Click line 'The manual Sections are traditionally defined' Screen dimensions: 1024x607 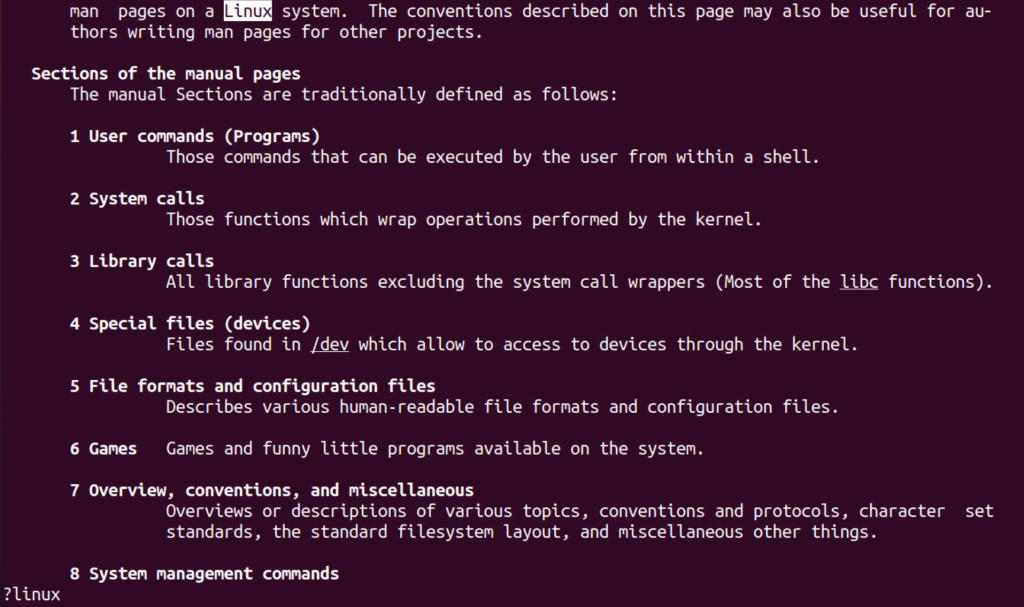tap(344, 95)
